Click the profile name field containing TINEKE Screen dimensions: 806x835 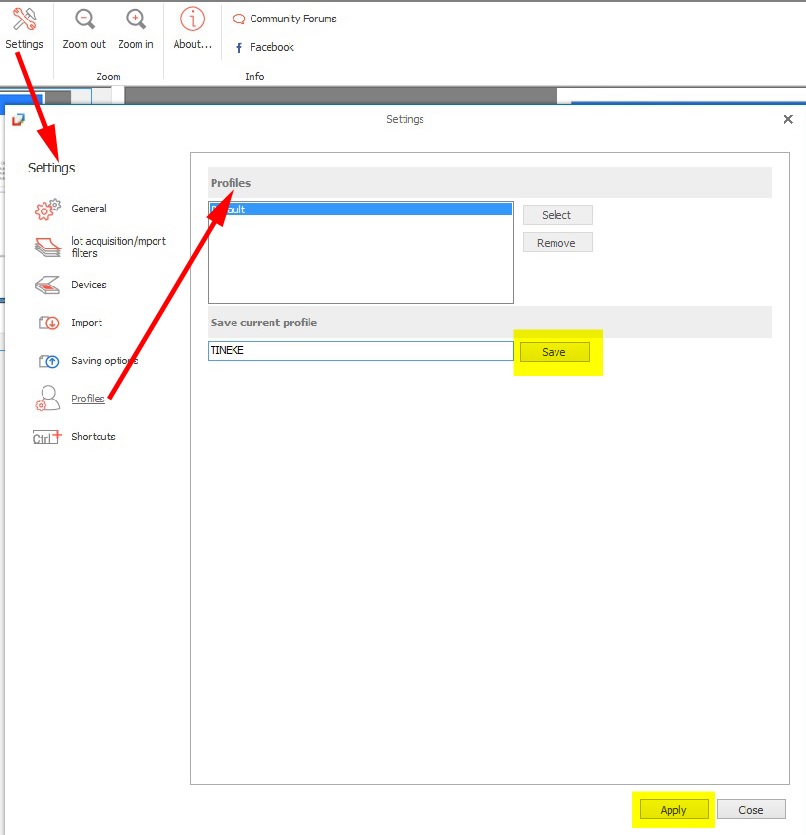coord(360,350)
